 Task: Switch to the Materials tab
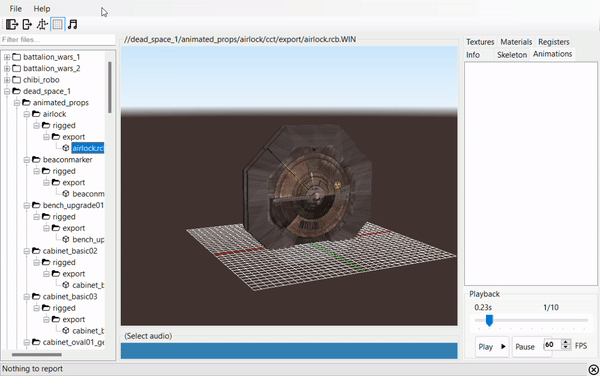pos(516,42)
